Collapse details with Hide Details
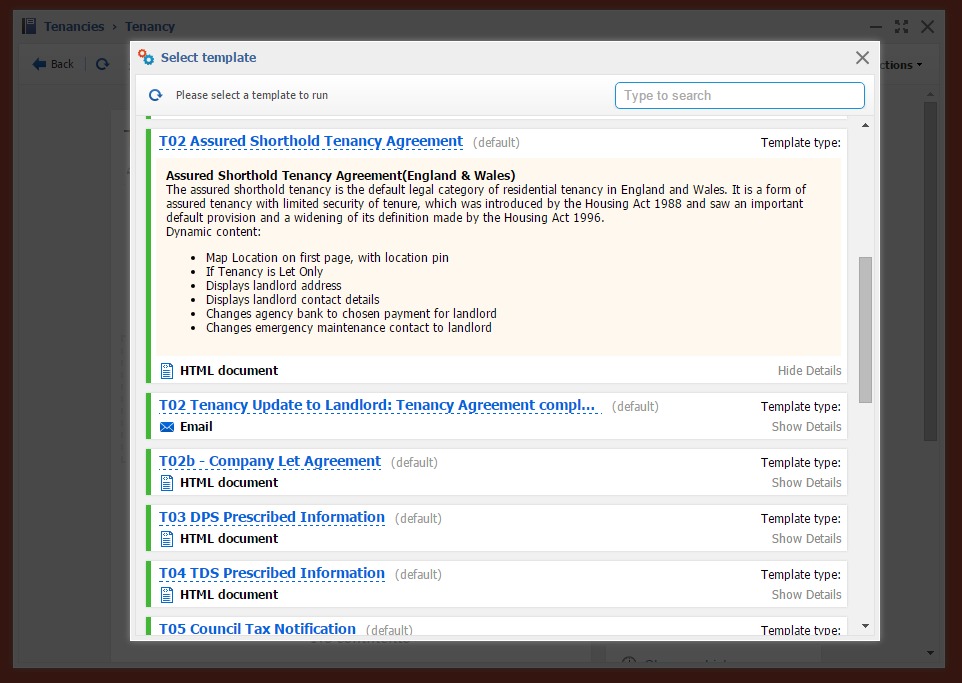The image size is (962, 683). (809, 371)
